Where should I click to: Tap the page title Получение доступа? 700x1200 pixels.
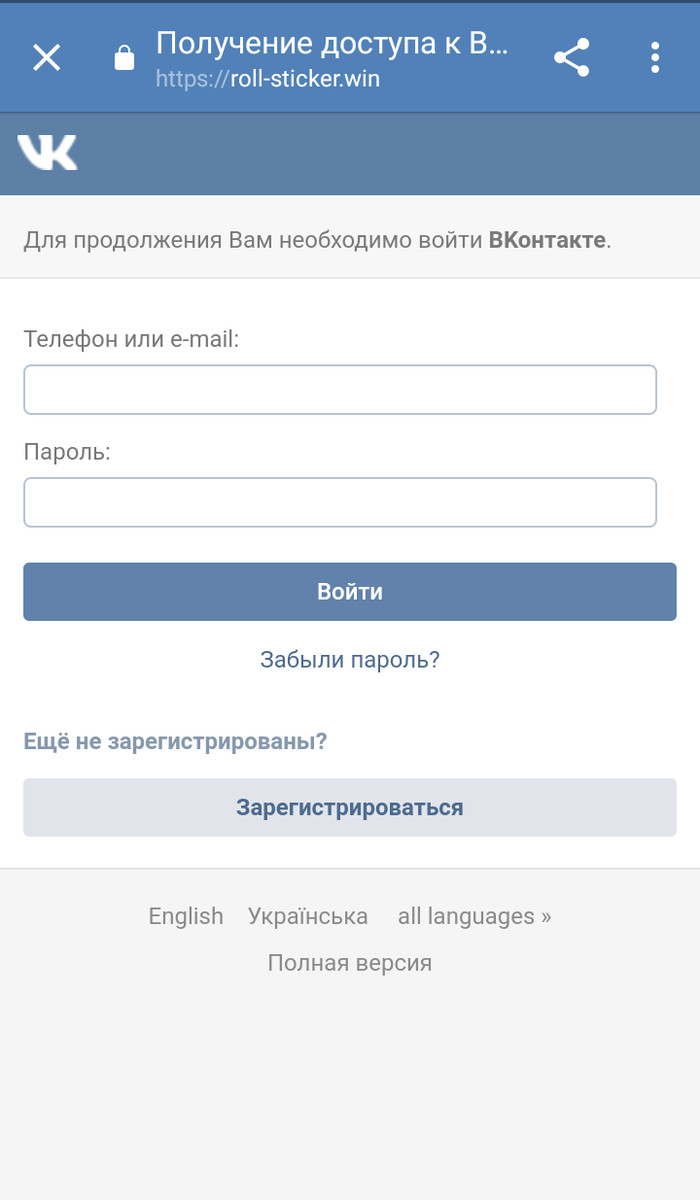pos(332,44)
